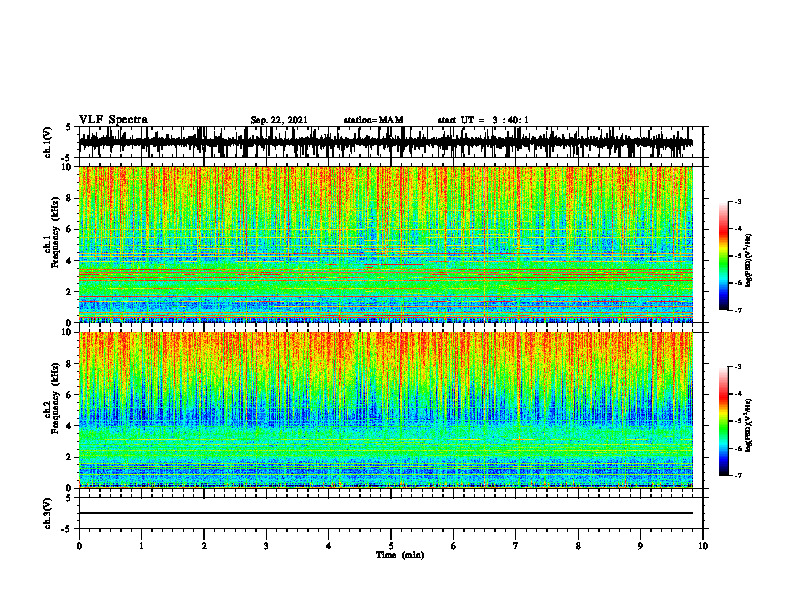This screenshot has width=792, height=612.
Task: Click inside the ch.1 spectrogram panel
Action: 385,244
